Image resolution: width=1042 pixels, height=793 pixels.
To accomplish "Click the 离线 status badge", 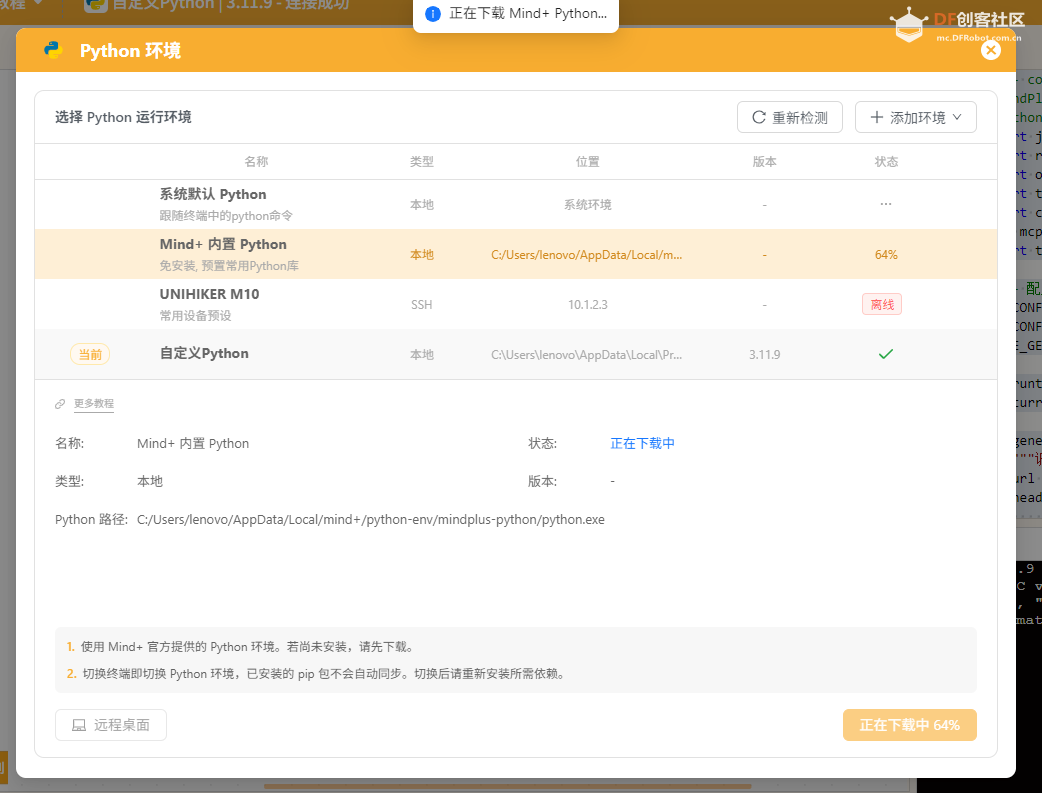I will 882,304.
